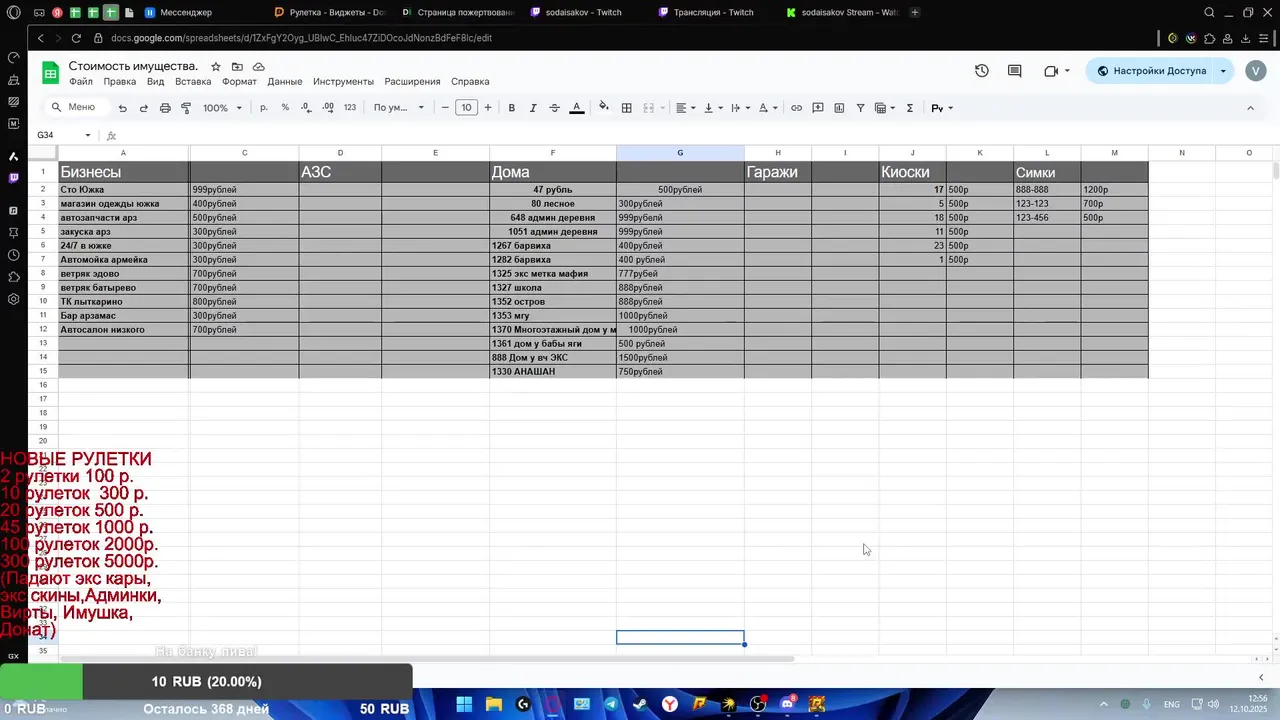This screenshot has height=720, width=1280.
Task: Open the font family dropdown
Action: [399, 108]
